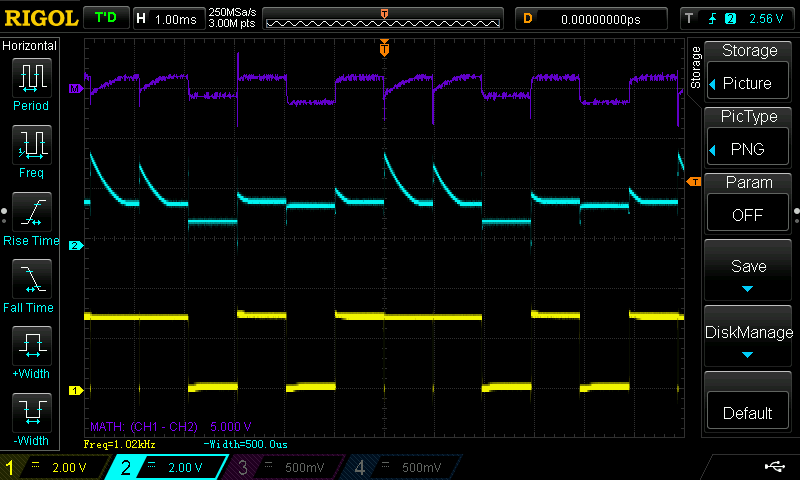
Task: Select the Period measurement icon
Action: pos(31,82)
